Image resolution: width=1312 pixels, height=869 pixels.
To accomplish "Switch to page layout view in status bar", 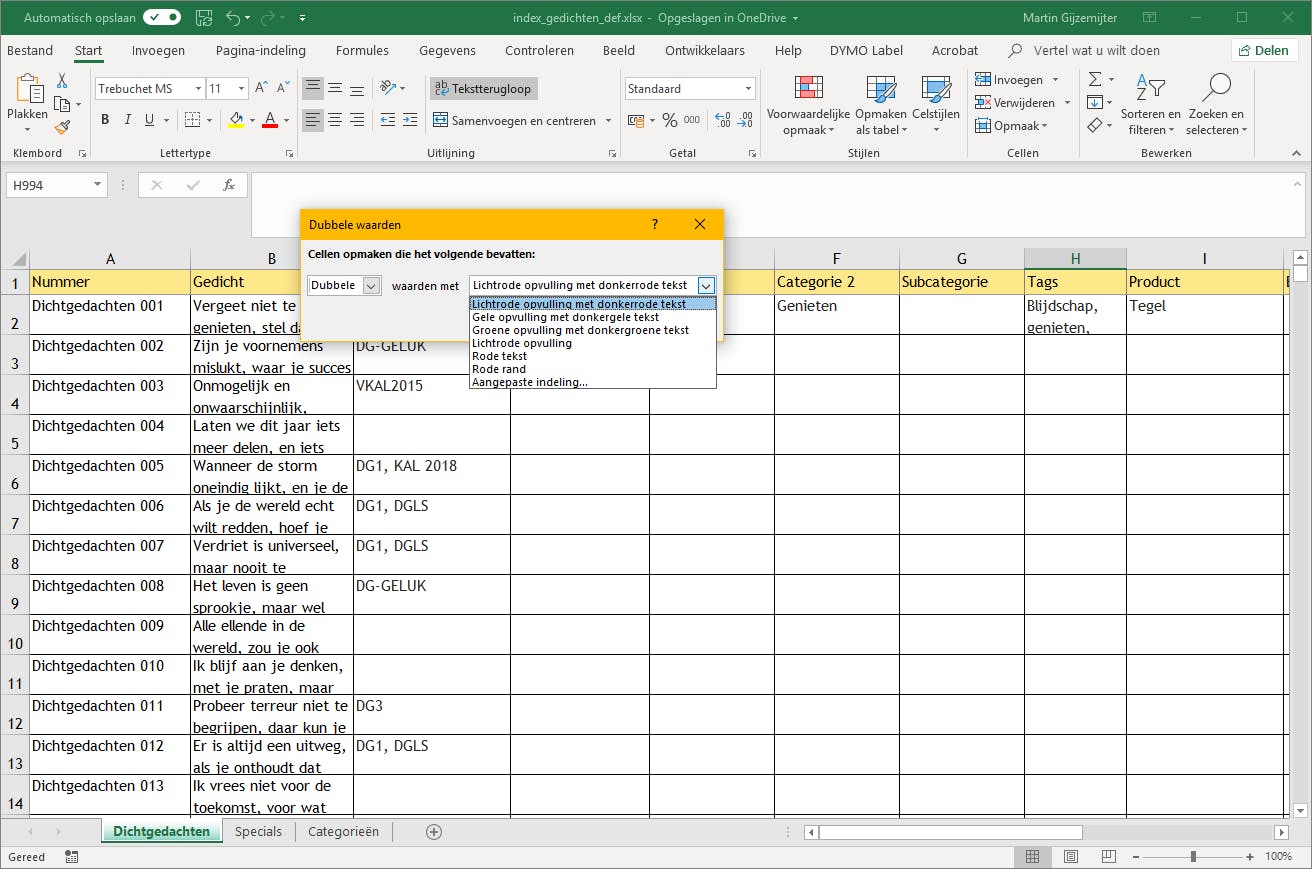I will click(x=1071, y=857).
